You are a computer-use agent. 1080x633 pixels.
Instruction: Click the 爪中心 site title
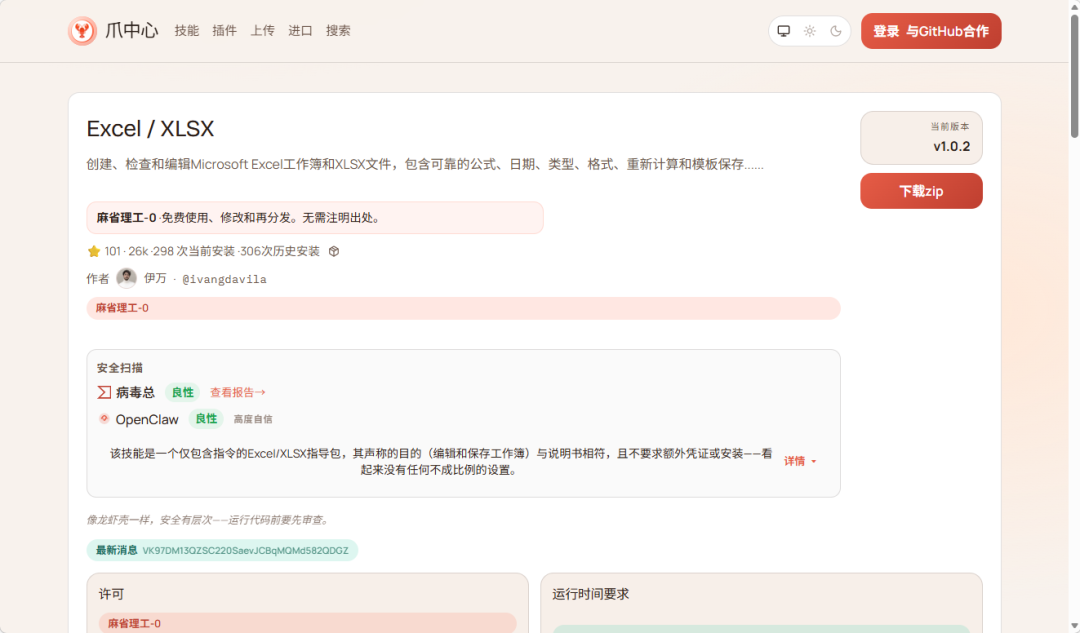point(132,31)
